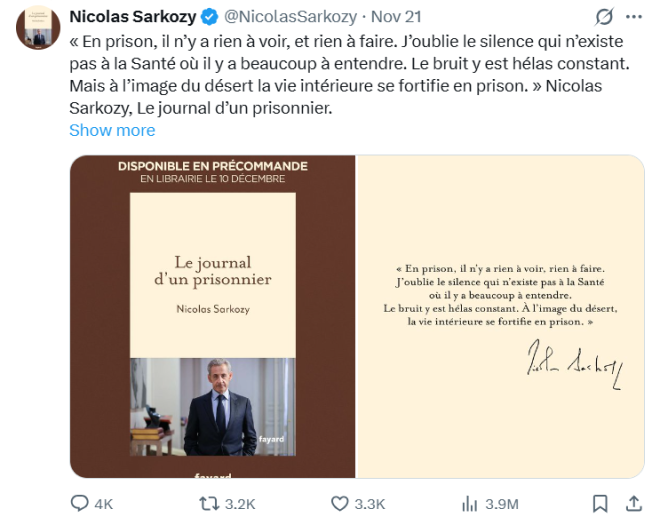Viewport: 660px width, 525px height.
Task: Click the Nov 21 timestamp
Action: 397,17
